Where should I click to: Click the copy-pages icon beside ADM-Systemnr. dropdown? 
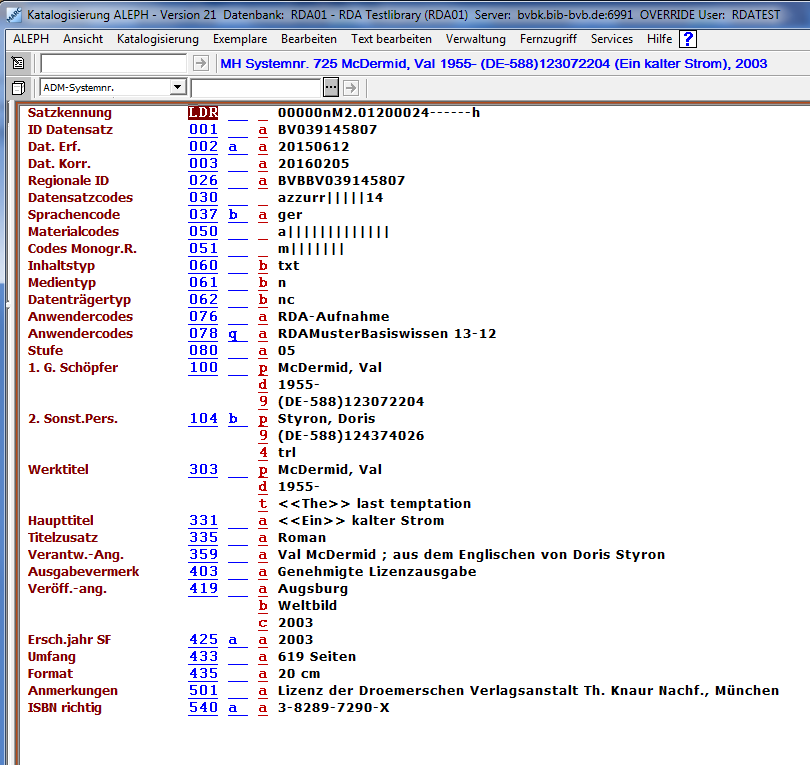click(x=17, y=88)
